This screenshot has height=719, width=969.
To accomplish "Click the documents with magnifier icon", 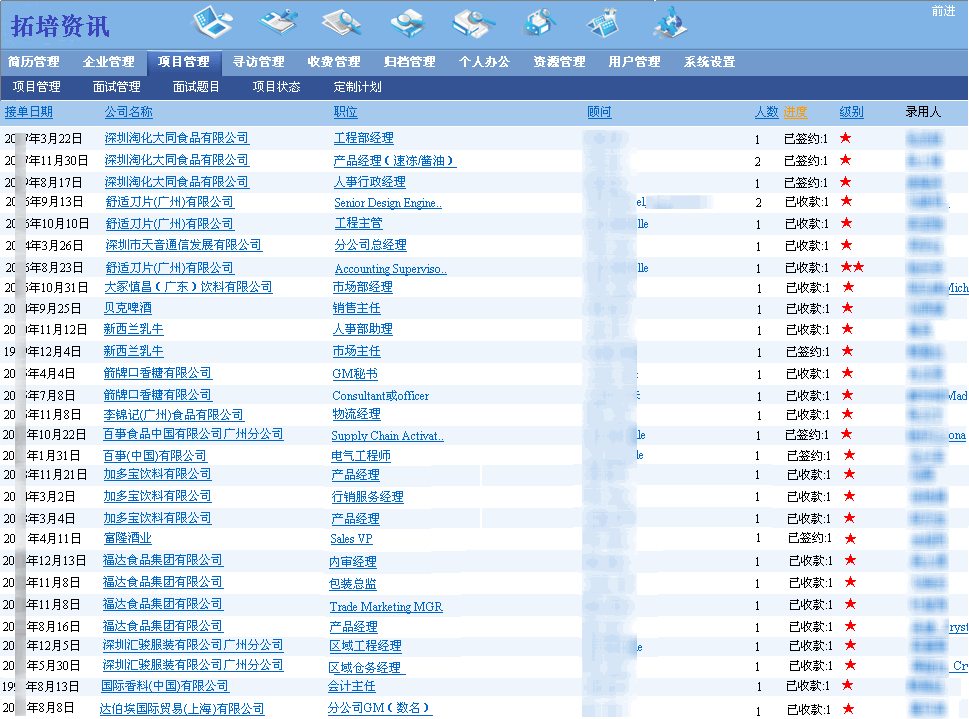I will click(342, 22).
